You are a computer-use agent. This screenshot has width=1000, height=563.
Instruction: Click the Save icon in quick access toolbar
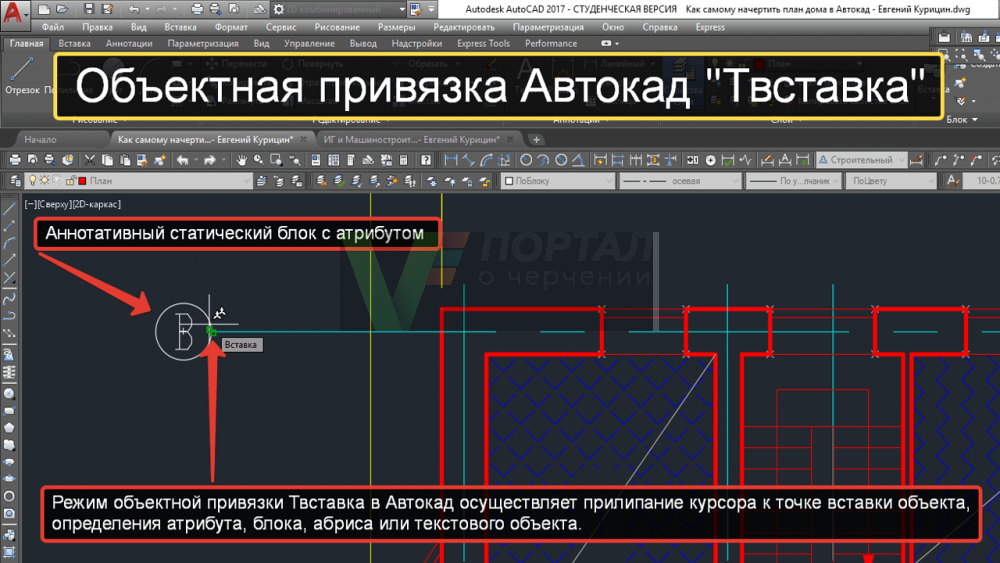click(x=89, y=9)
